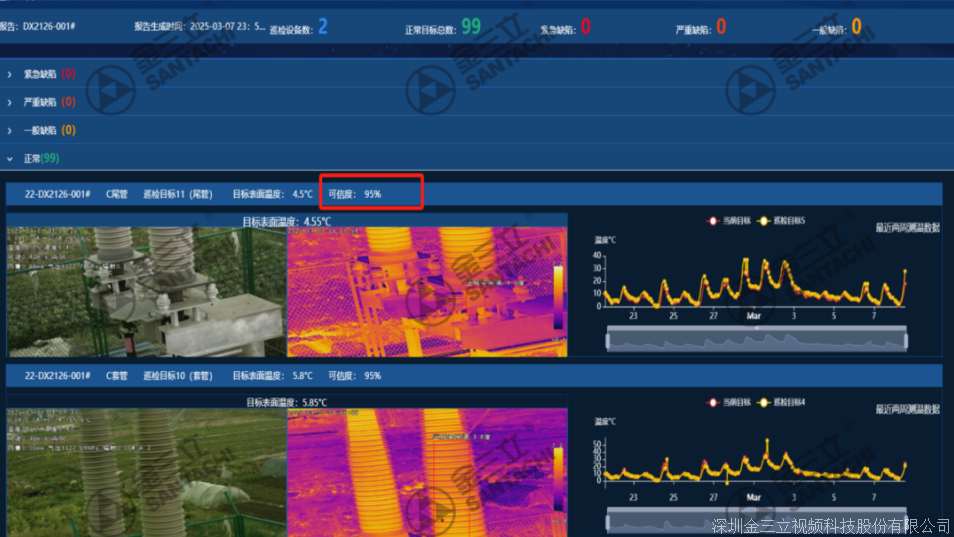Screen dimensions: 954x537
Task: Click the 巡检设备数 count 2
Action: point(322,27)
